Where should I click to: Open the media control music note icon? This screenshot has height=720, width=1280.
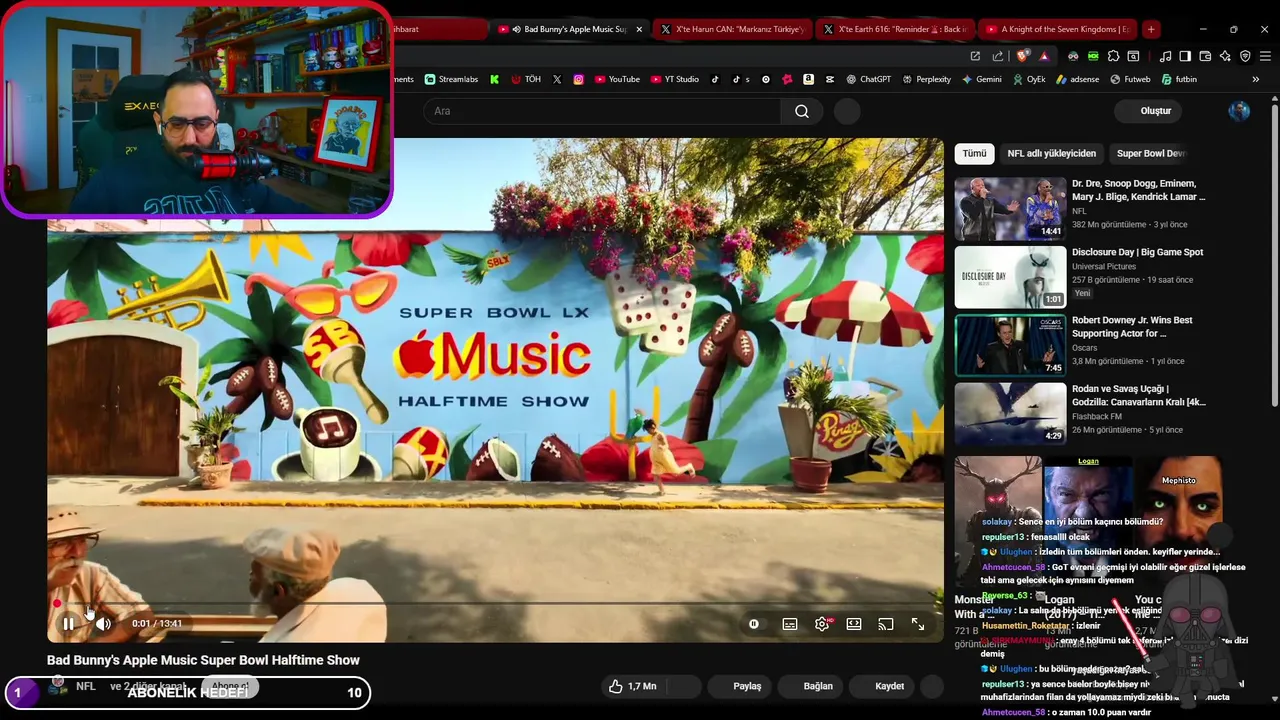point(1165,57)
